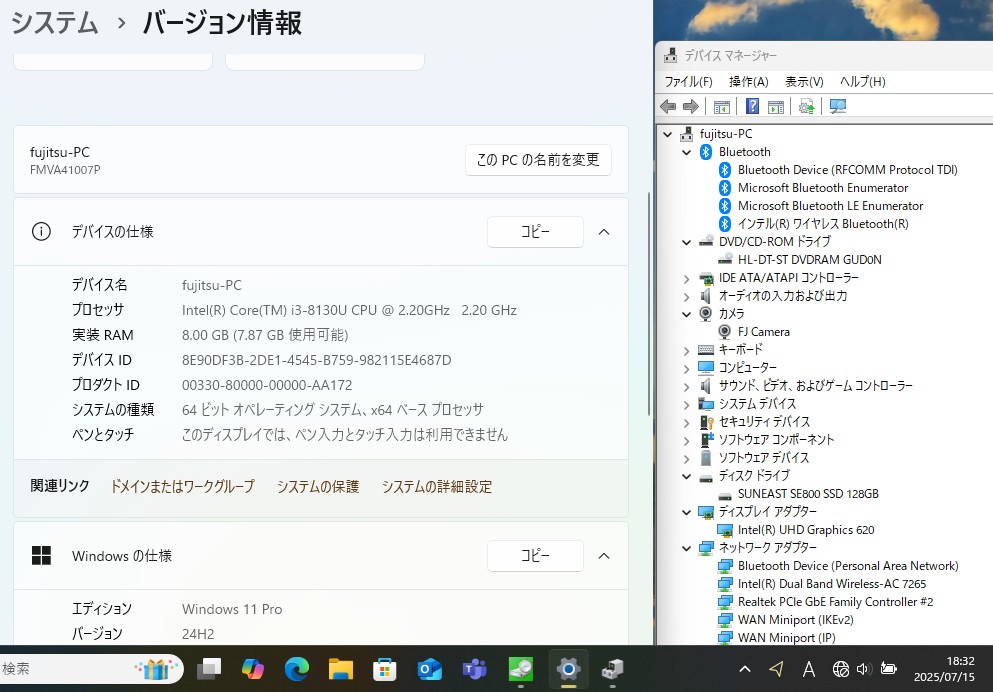Select Microsoft Bluetooth LE Enumerator

830,206
